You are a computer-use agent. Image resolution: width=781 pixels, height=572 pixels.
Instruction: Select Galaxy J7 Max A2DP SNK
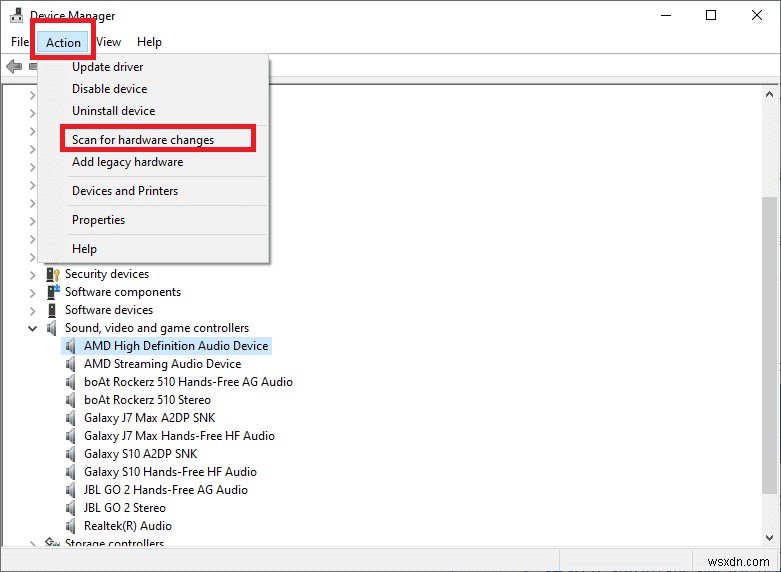pos(149,418)
